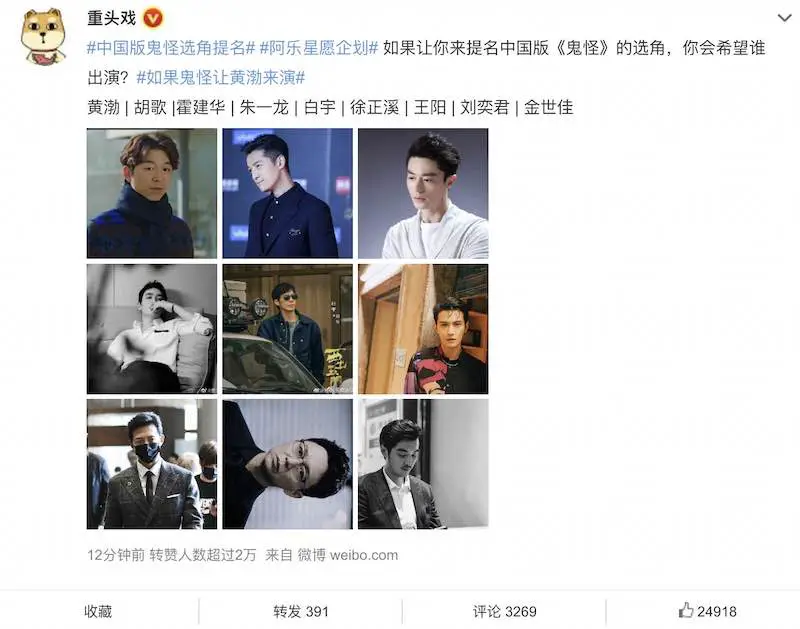
Task: Click the orange verified V badge
Action: point(153,19)
